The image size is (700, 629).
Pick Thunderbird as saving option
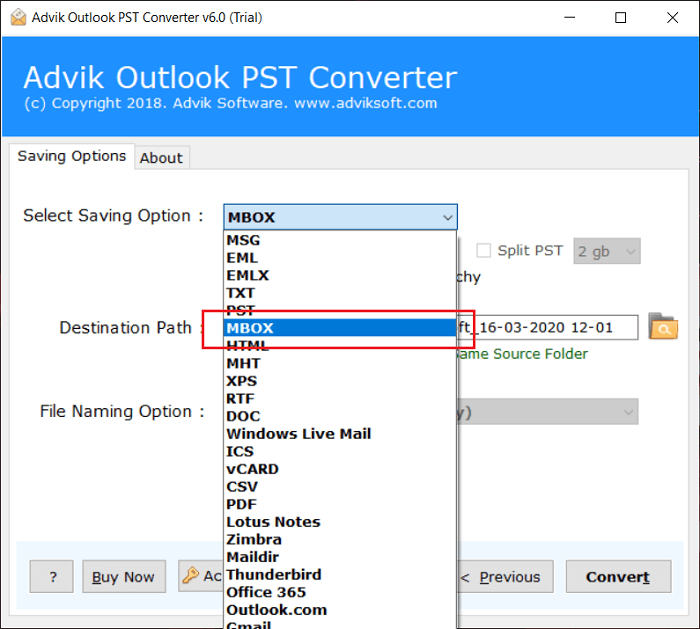coord(340,575)
